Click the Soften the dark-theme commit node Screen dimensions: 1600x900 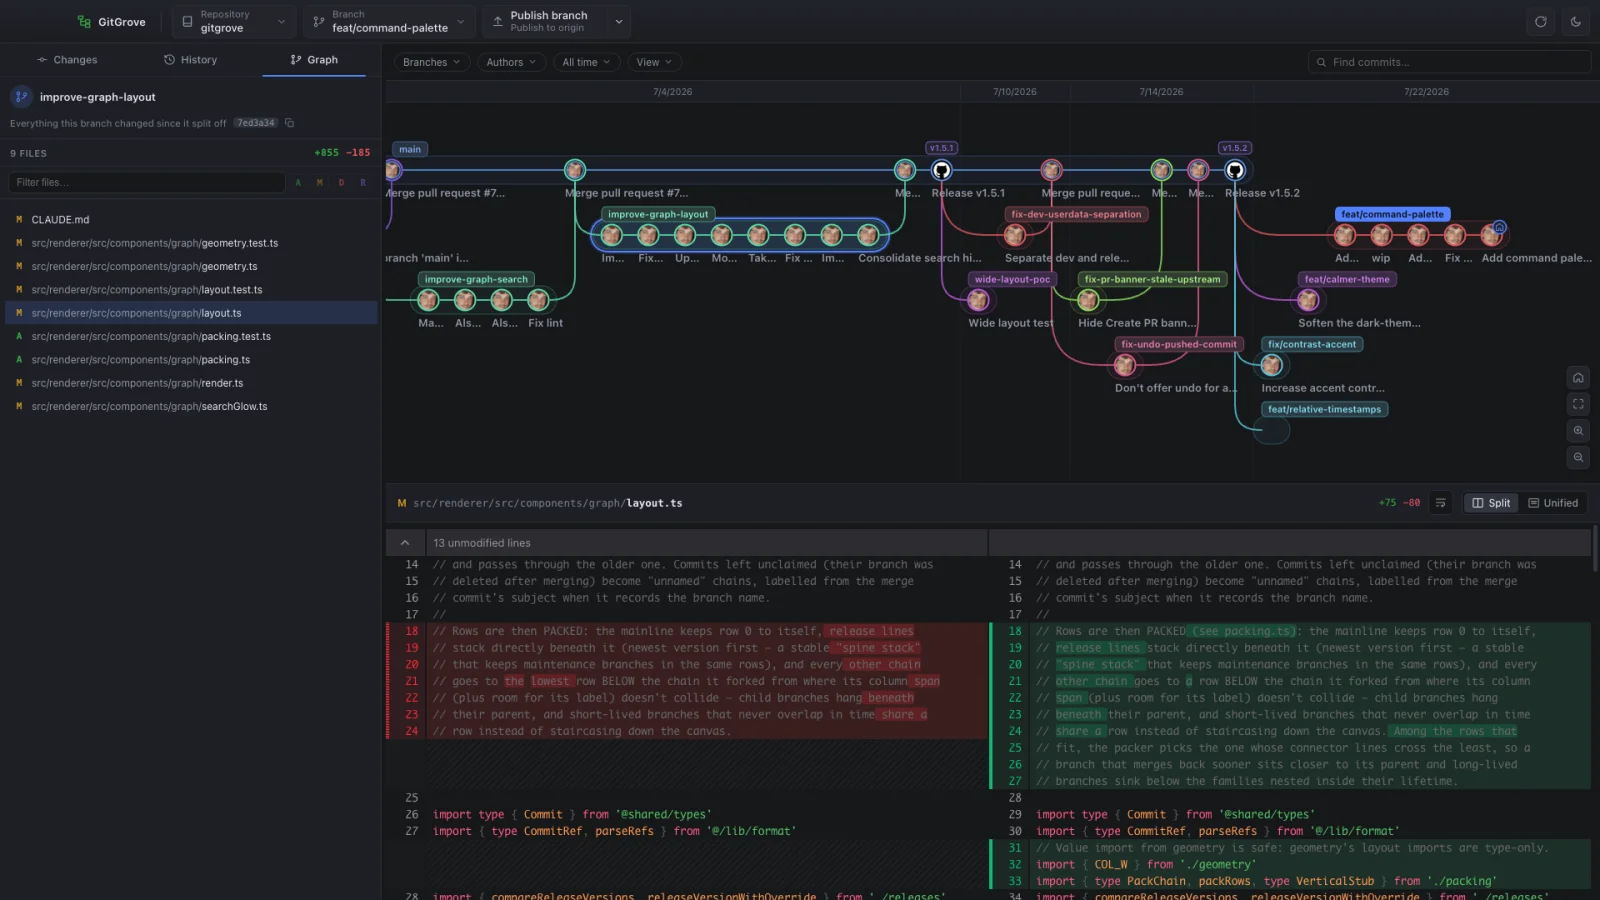(x=1308, y=300)
